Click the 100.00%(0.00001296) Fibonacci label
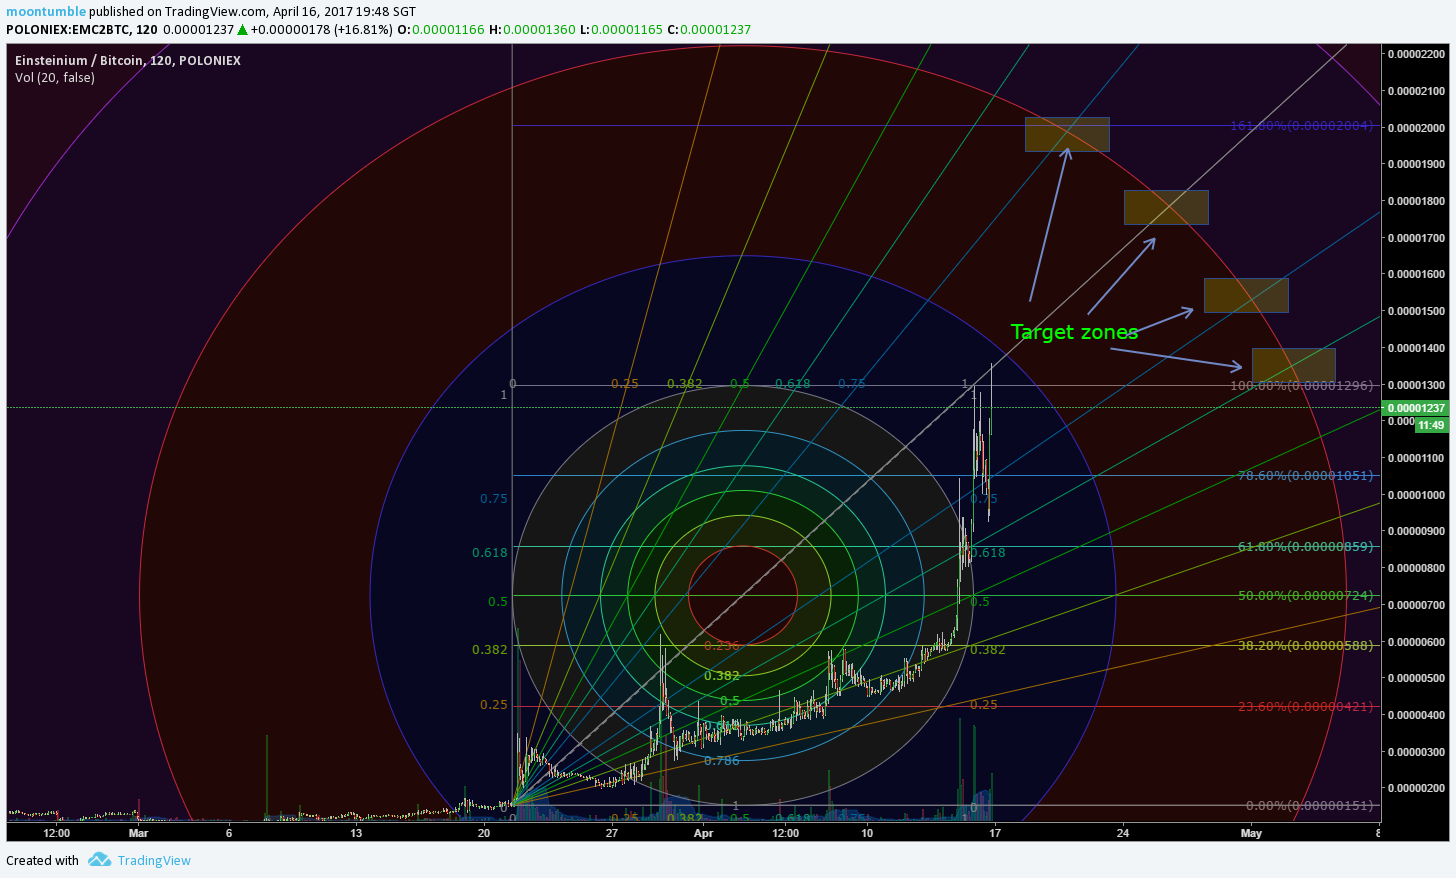Image resolution: width=1456 pixels, height=878 pixels. [1302, 385]
